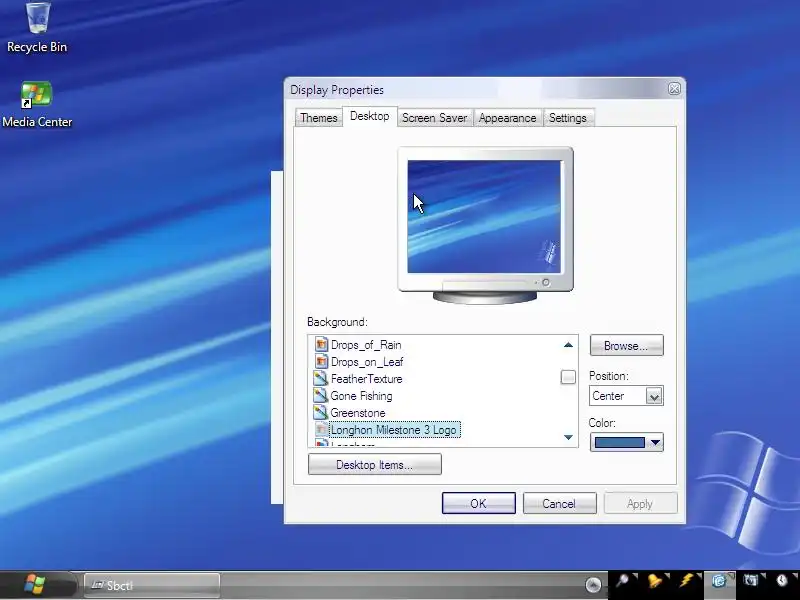Go to the Appearance tab

click(x=508, y=117)
